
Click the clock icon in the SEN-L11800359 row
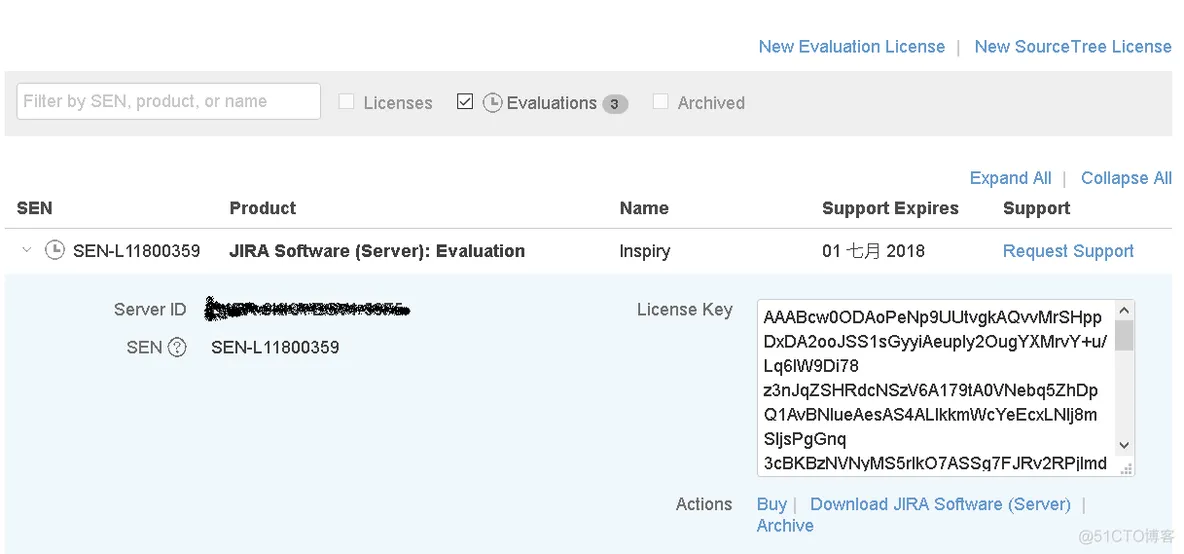click(54, 251)
